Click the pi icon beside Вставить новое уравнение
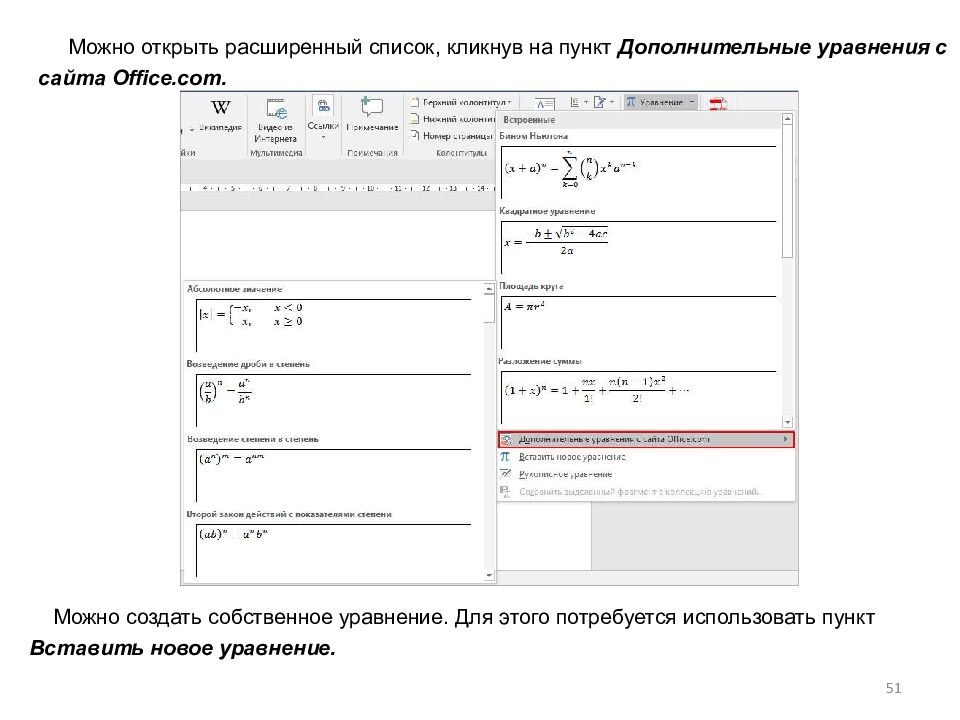This screenshot has width=960, height=720. pyautogui.click(x=505, y=457)
